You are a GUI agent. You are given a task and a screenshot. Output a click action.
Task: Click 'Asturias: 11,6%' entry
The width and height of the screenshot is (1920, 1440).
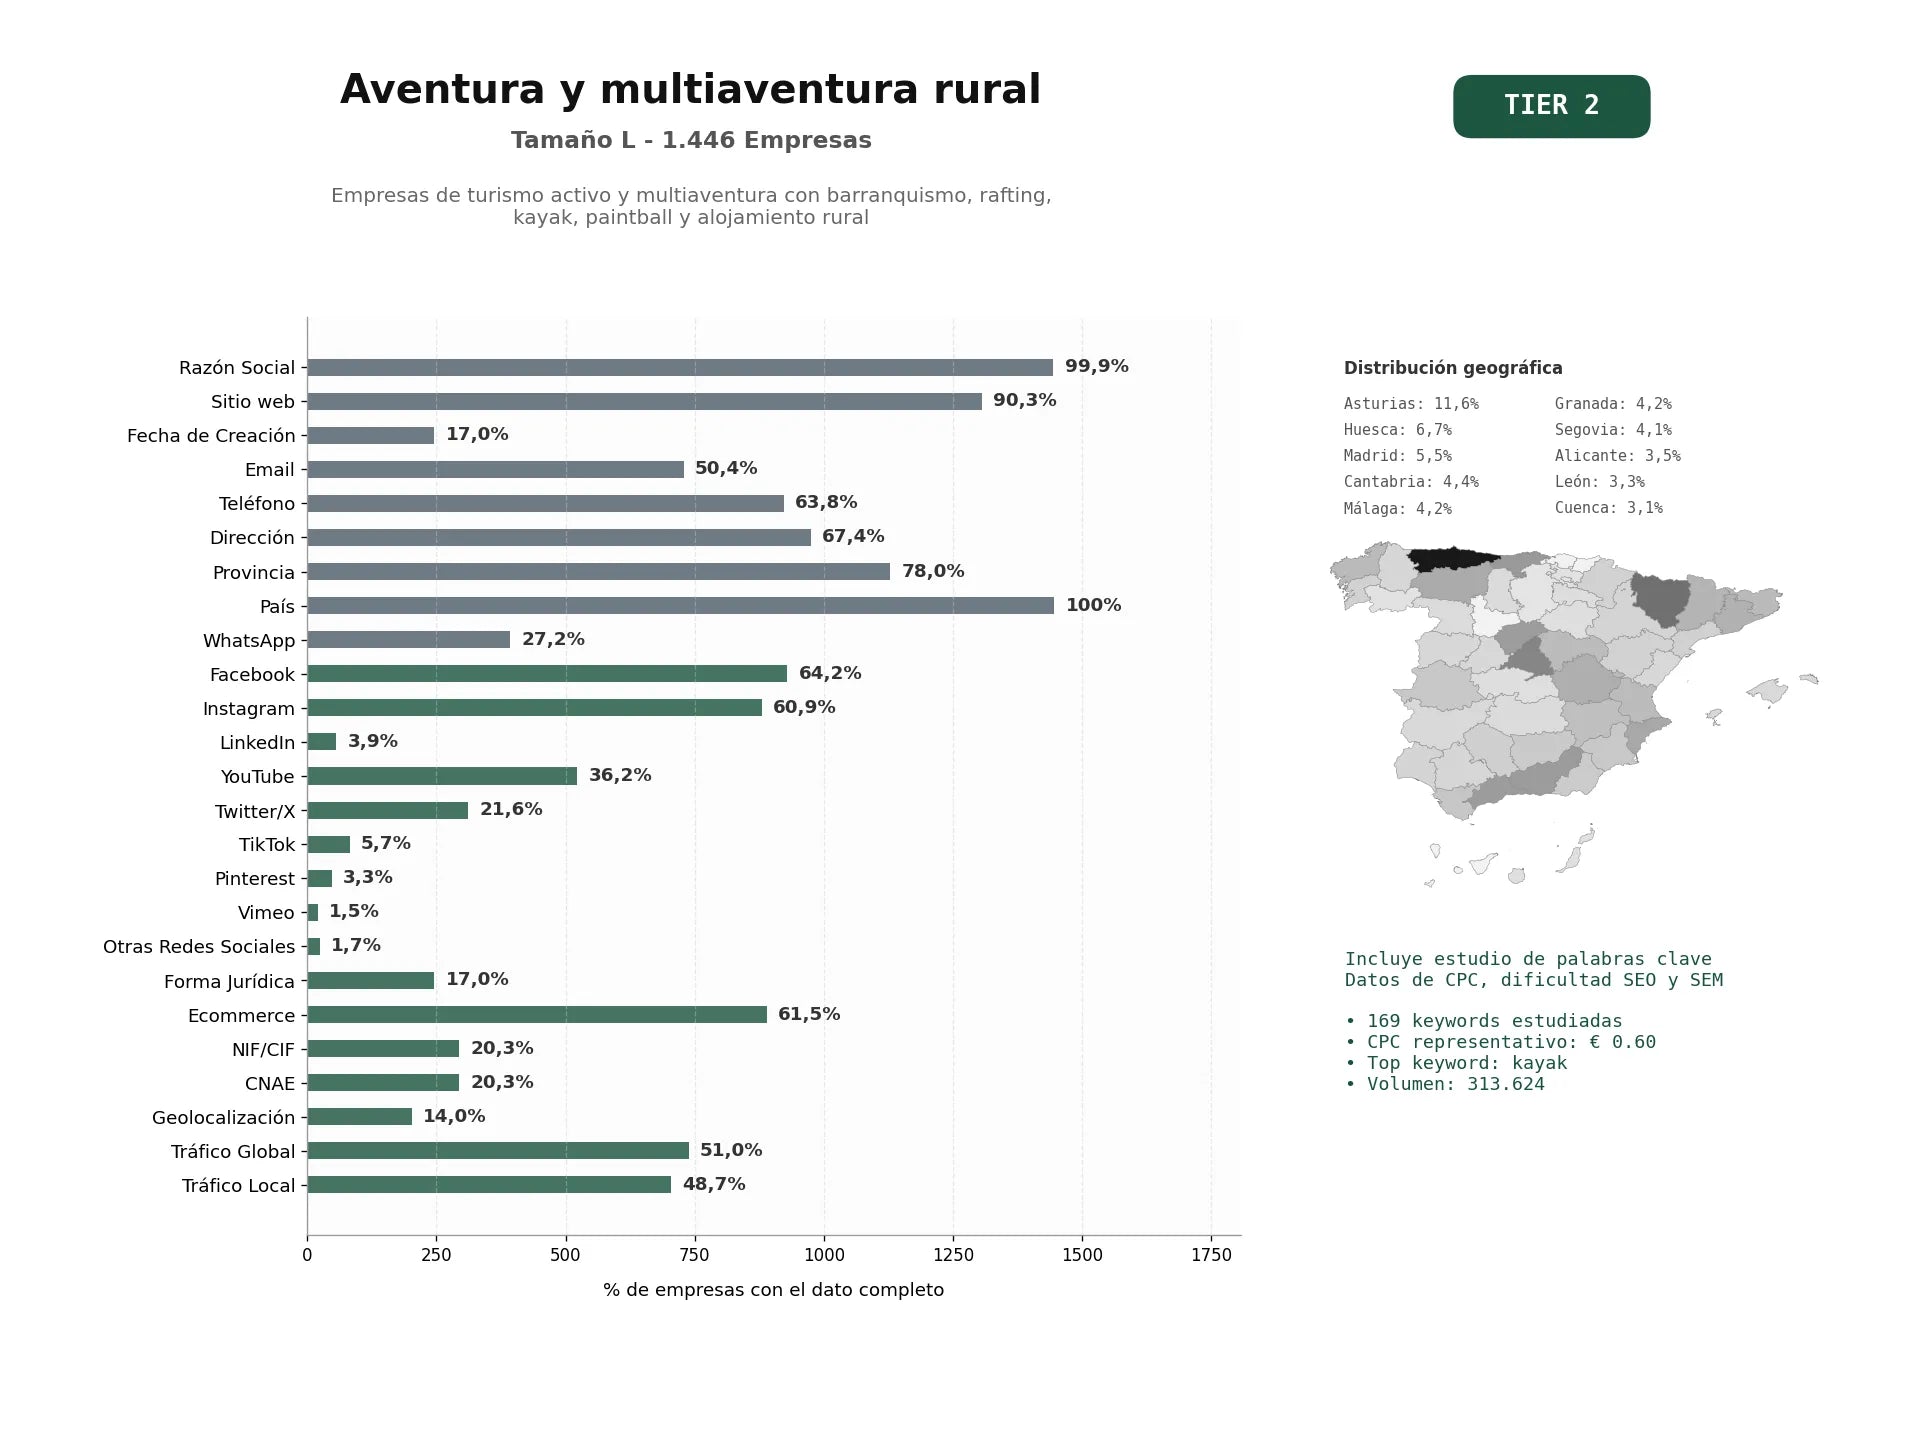coord(1411,404)
